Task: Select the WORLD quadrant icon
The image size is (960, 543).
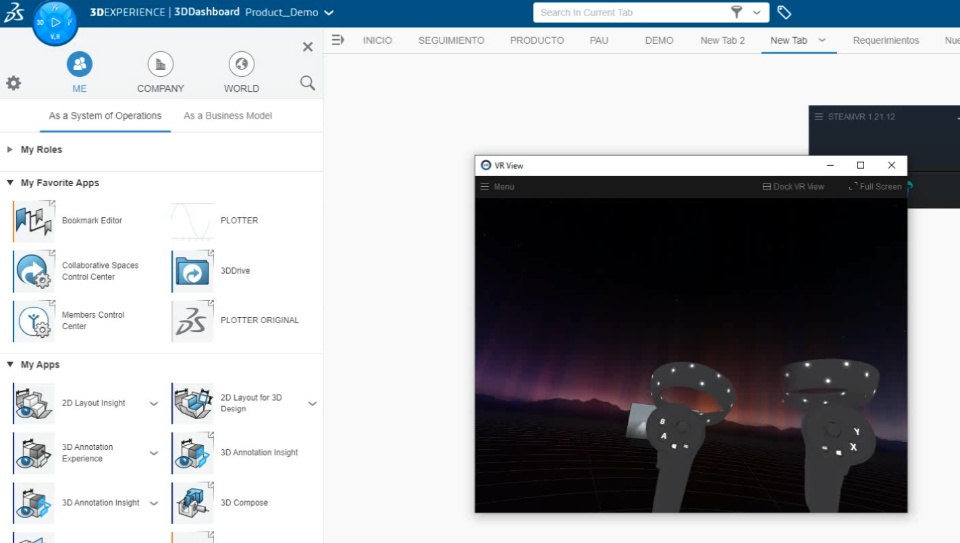Action: coord(241,64)
